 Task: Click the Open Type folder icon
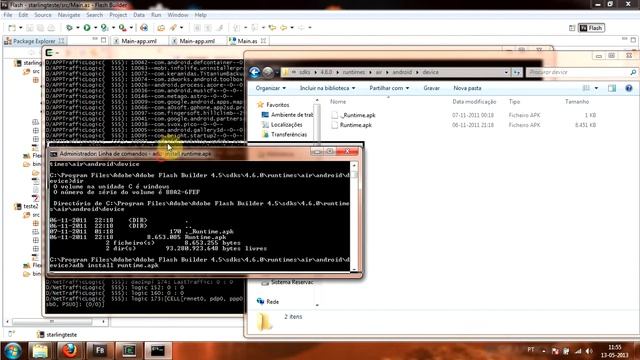pyautogui.click(x=161, y=28)
